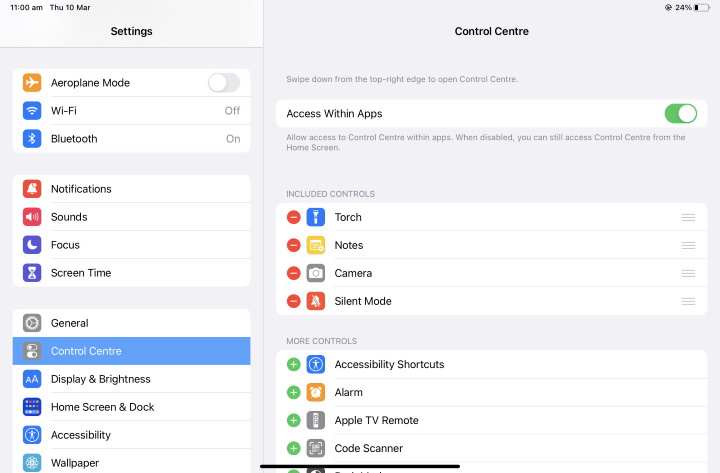
Task: Remove Camera using its red minus button
Action: [x=293, y=273]
